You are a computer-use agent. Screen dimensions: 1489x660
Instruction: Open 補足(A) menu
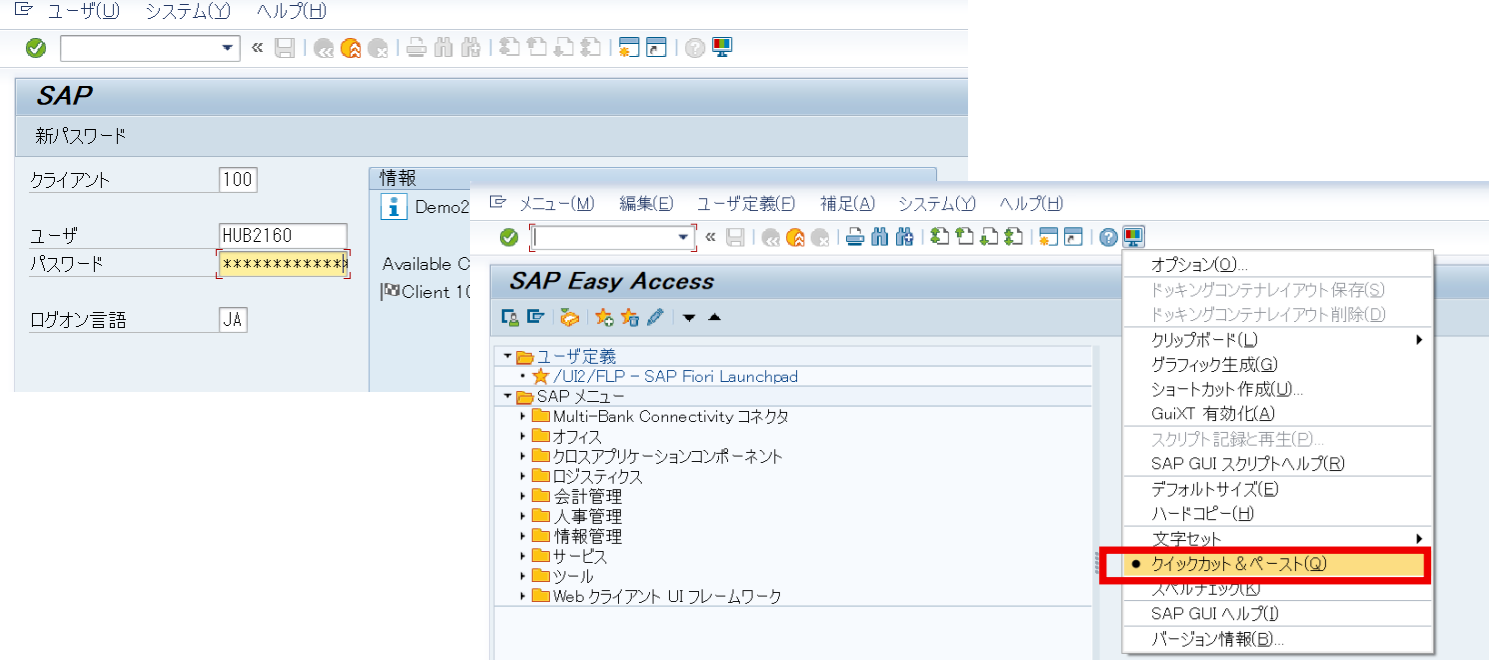tap(847, 204)
